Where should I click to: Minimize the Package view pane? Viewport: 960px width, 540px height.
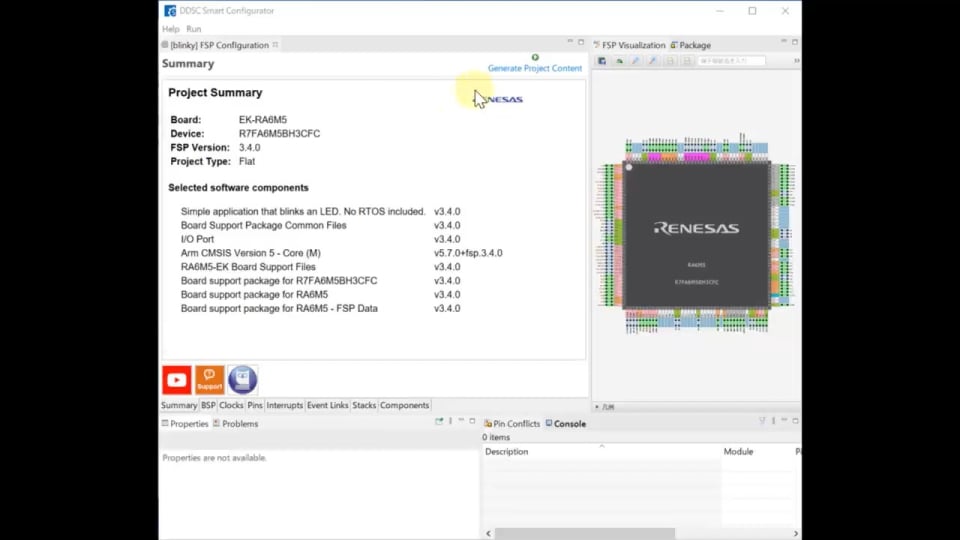coord(784,42)
